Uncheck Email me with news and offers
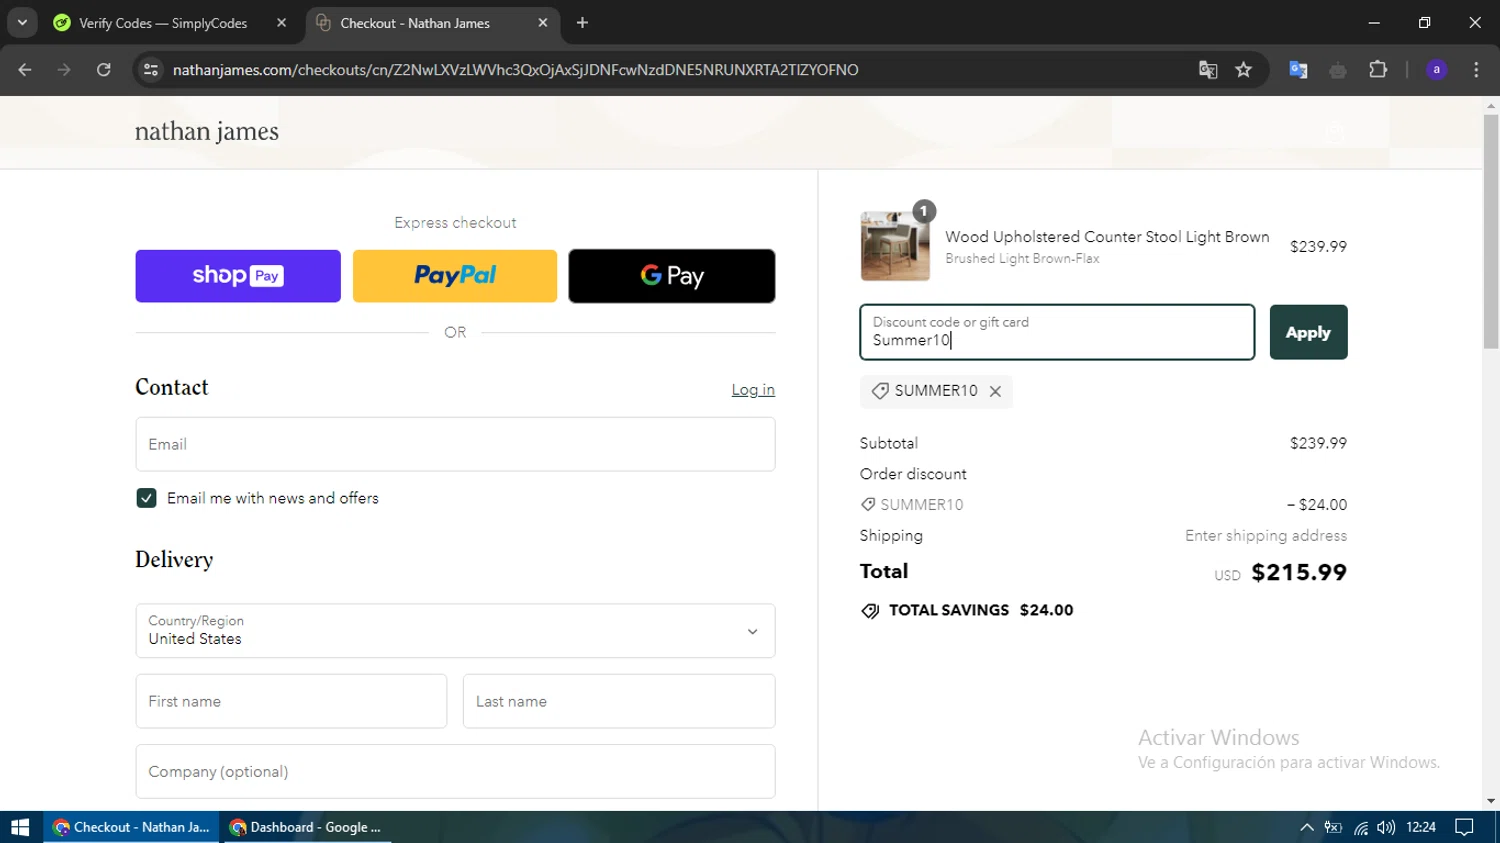The height and width of the screenshot is (843, 1500). tap(146, 498)
